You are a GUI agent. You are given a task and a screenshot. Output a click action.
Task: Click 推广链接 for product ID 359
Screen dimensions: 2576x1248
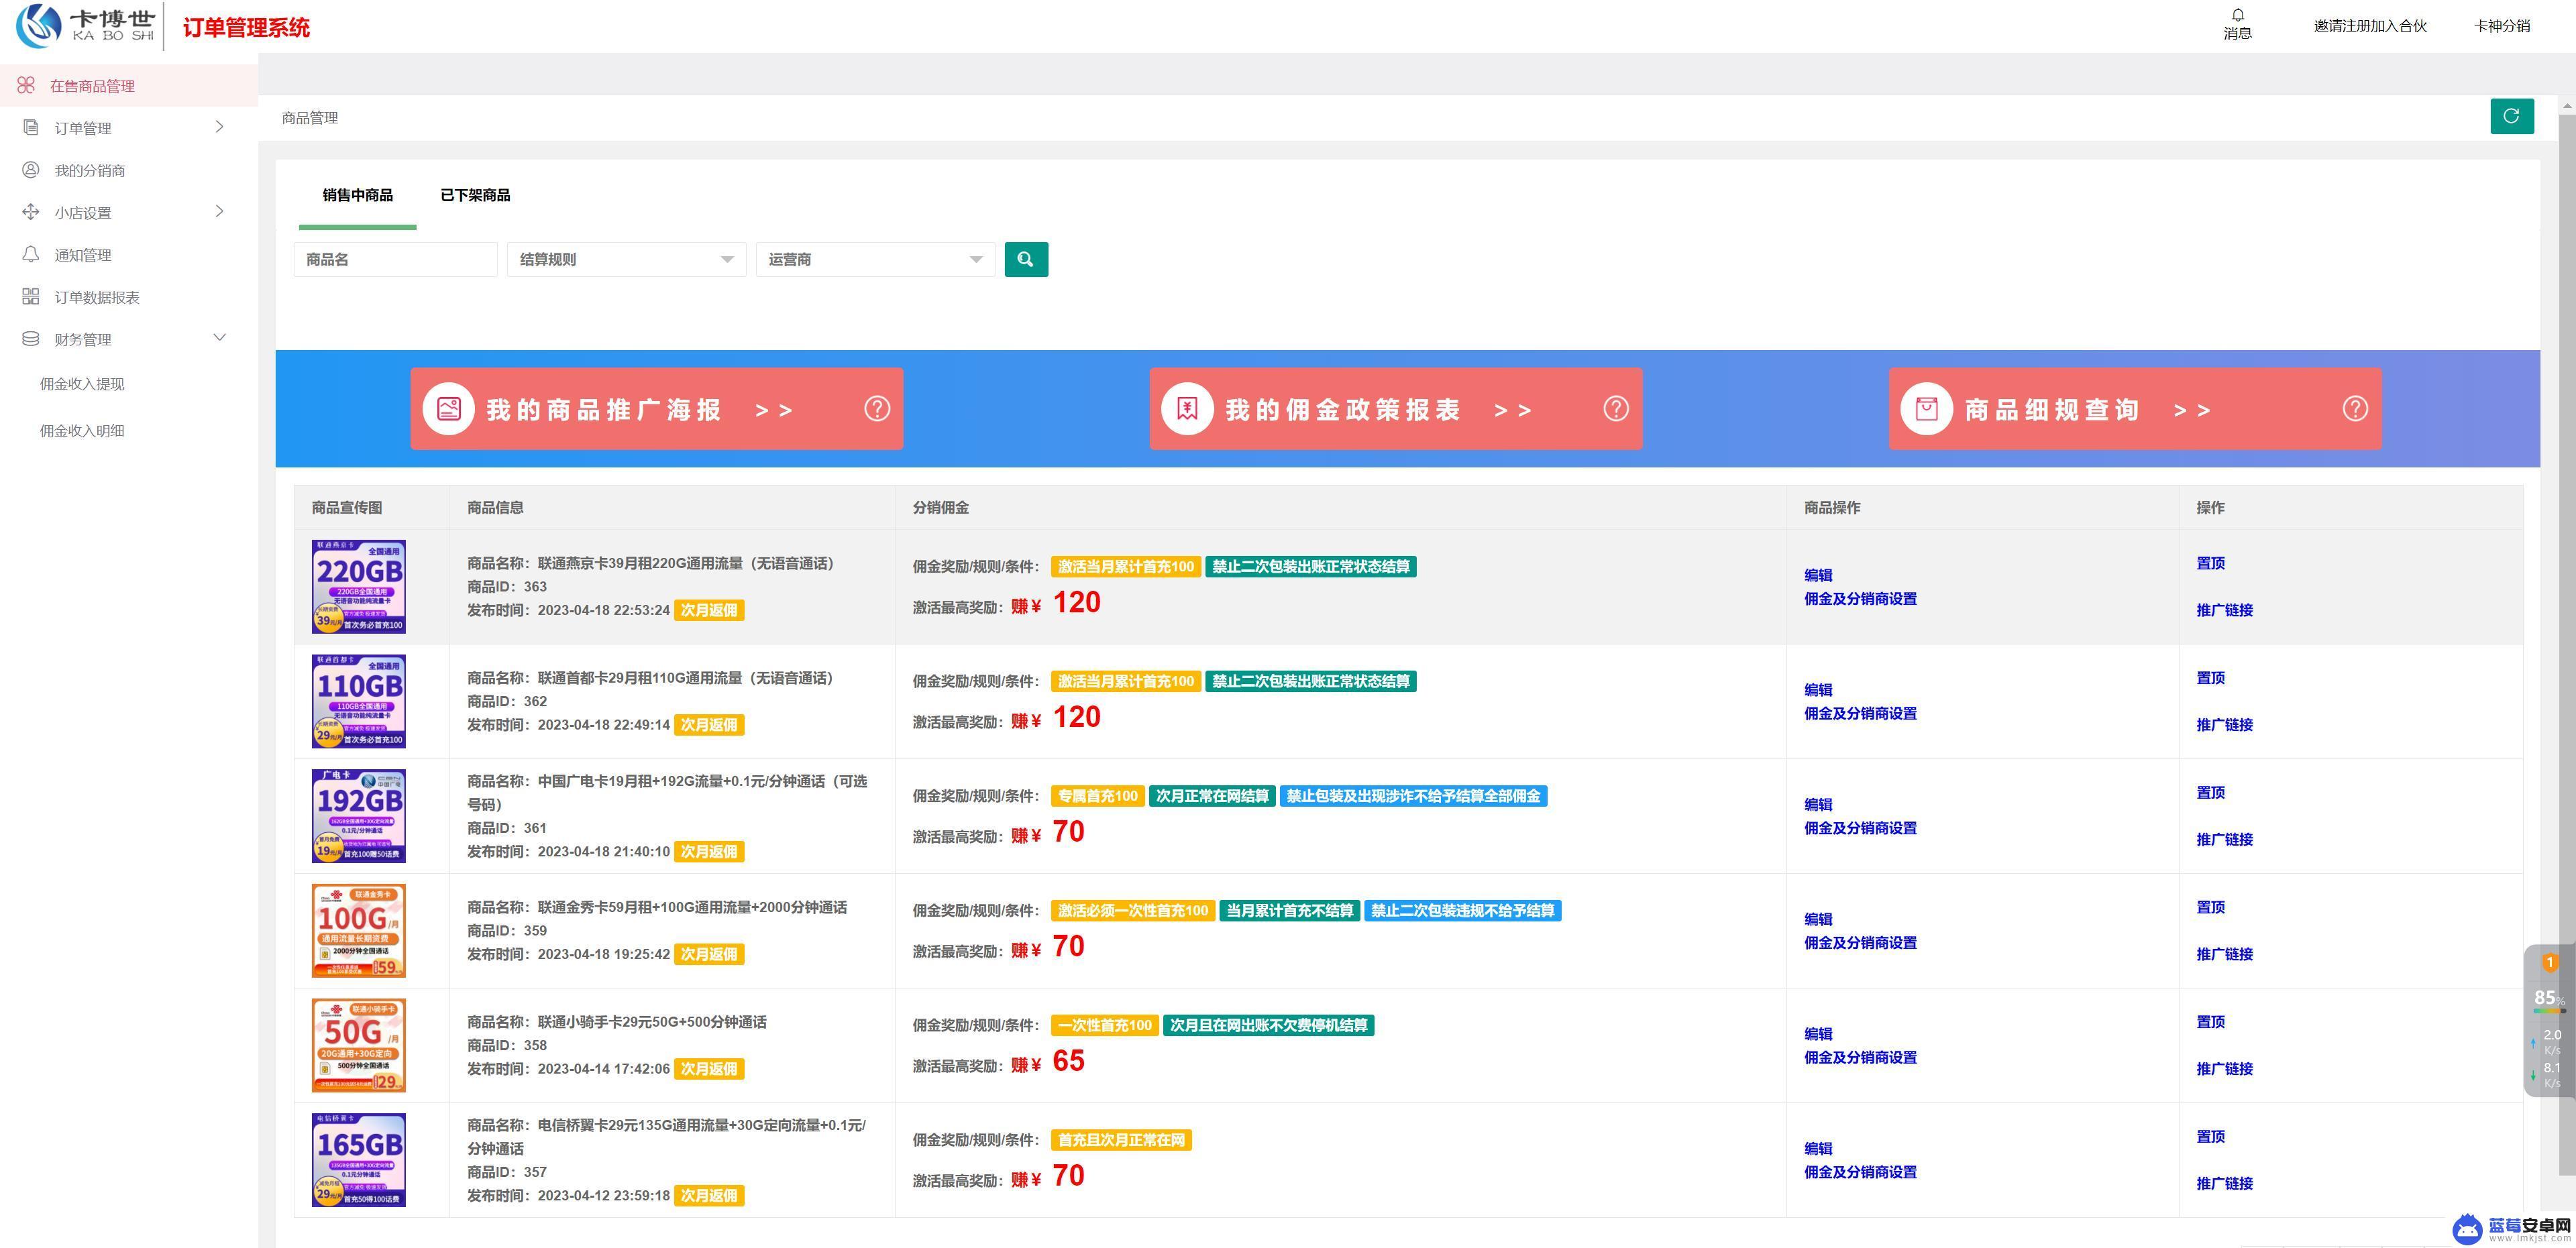coord(2224,954)
